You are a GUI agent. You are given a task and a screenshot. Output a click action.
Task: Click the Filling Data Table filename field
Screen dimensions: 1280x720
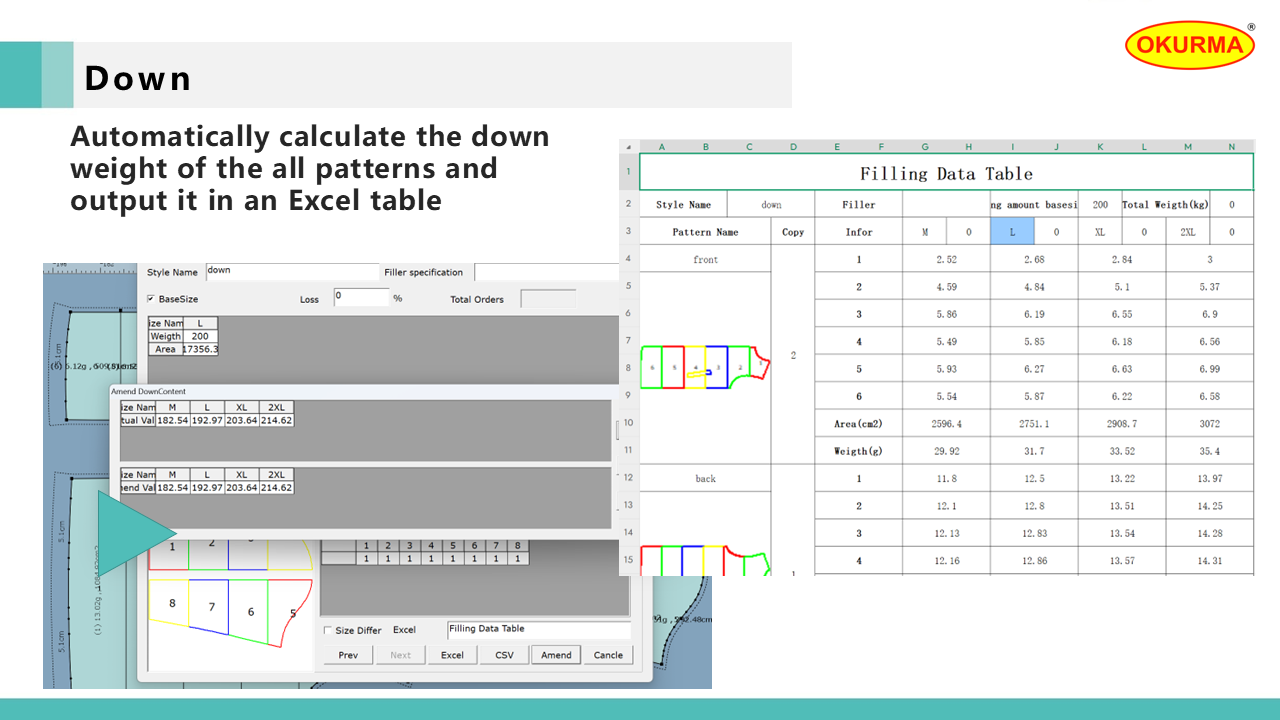[538, 629]
